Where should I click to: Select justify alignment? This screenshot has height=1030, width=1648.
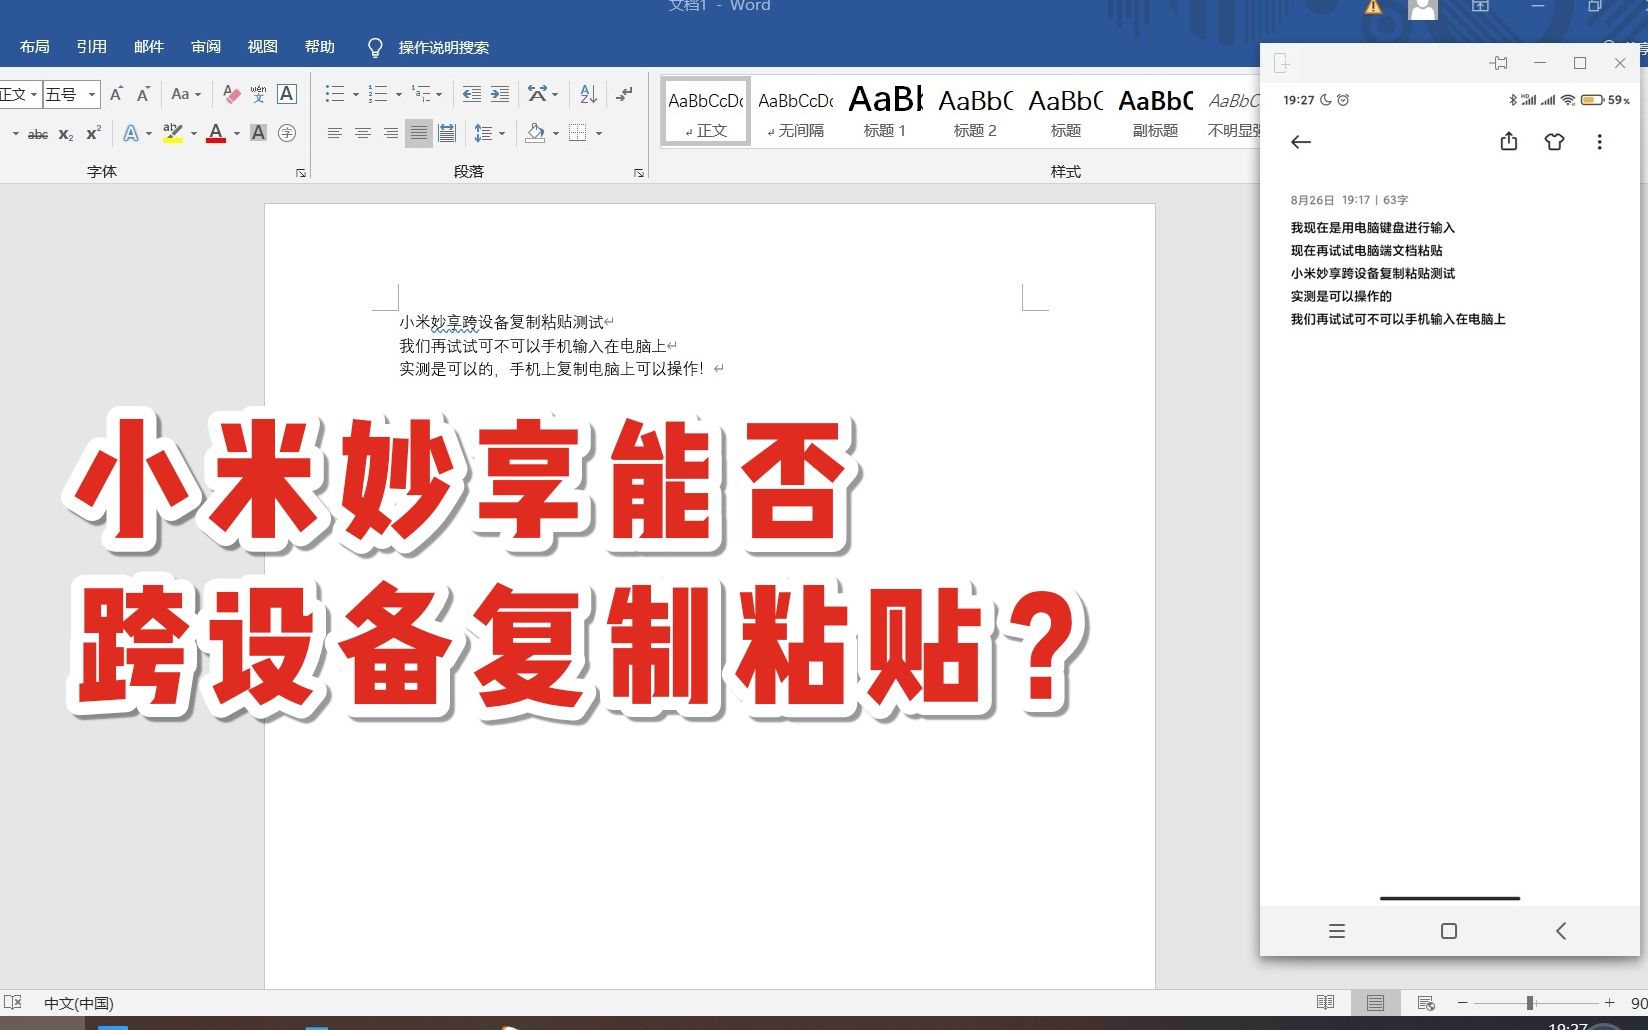pyautogui.click(x=419, y=133)
